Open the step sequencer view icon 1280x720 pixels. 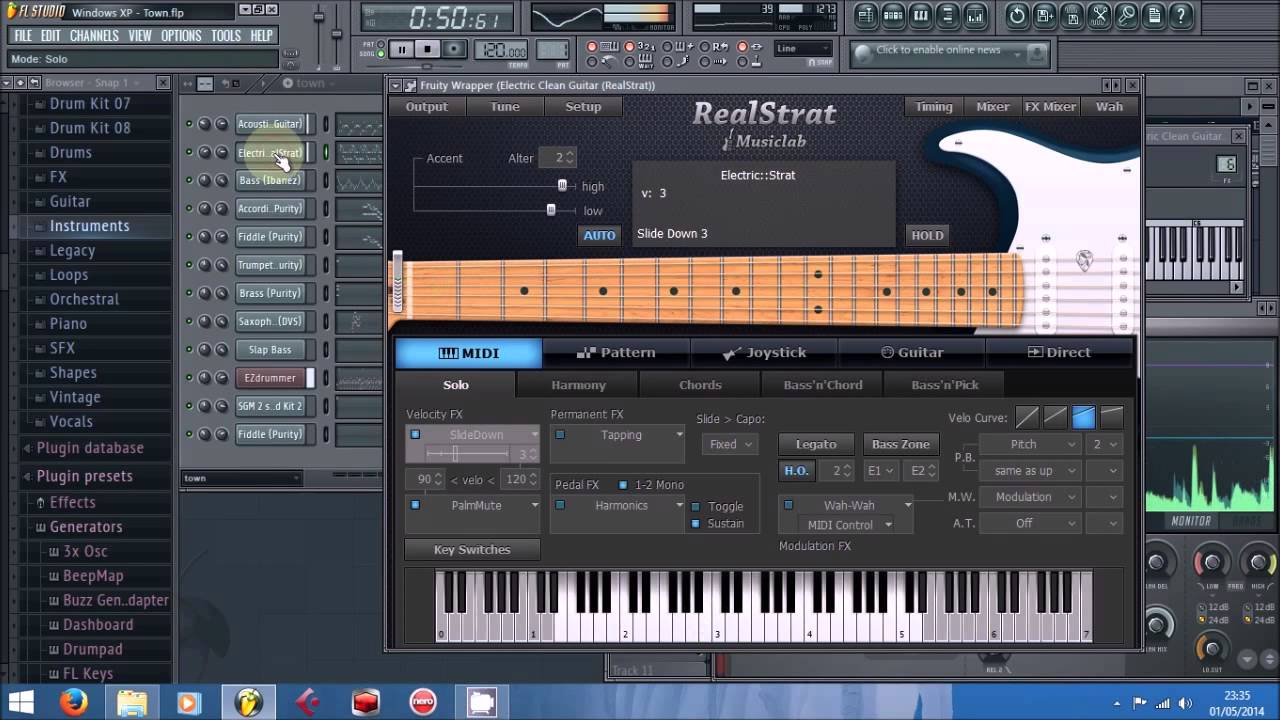(x=893, y=15)
